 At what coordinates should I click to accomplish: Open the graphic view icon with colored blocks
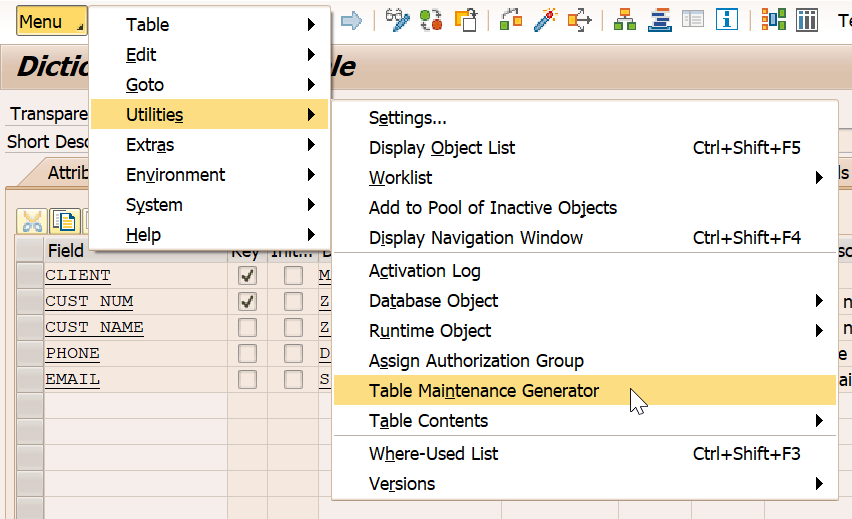(773, 21)
